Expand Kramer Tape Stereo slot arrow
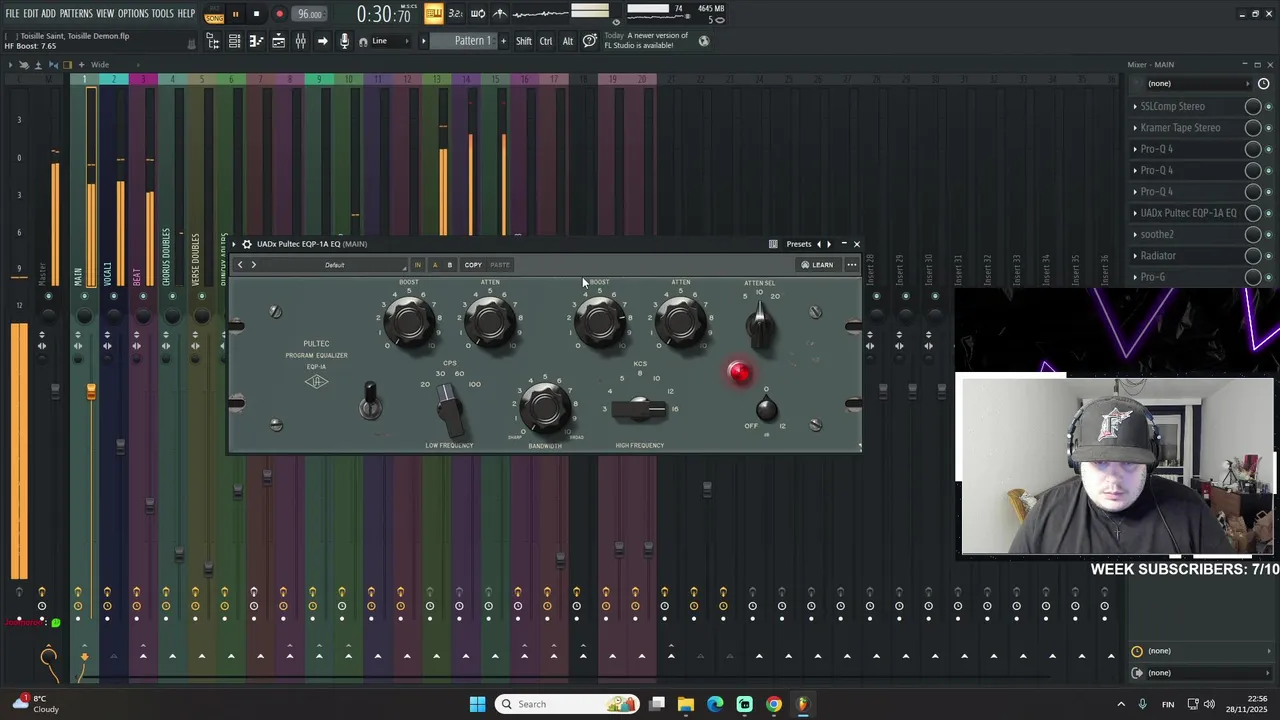The height and width of the screenshot is (720, 1280). pyautogui.click(x=1135, y=128)
